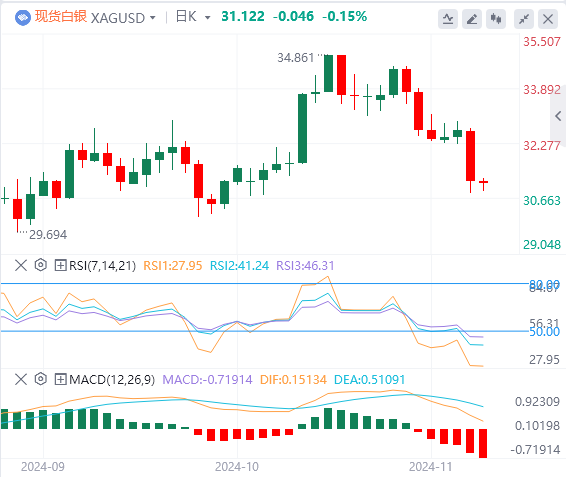Click the blue silver logo icon
This screenshot has width=566, height=477.
(x=23, y=17)
